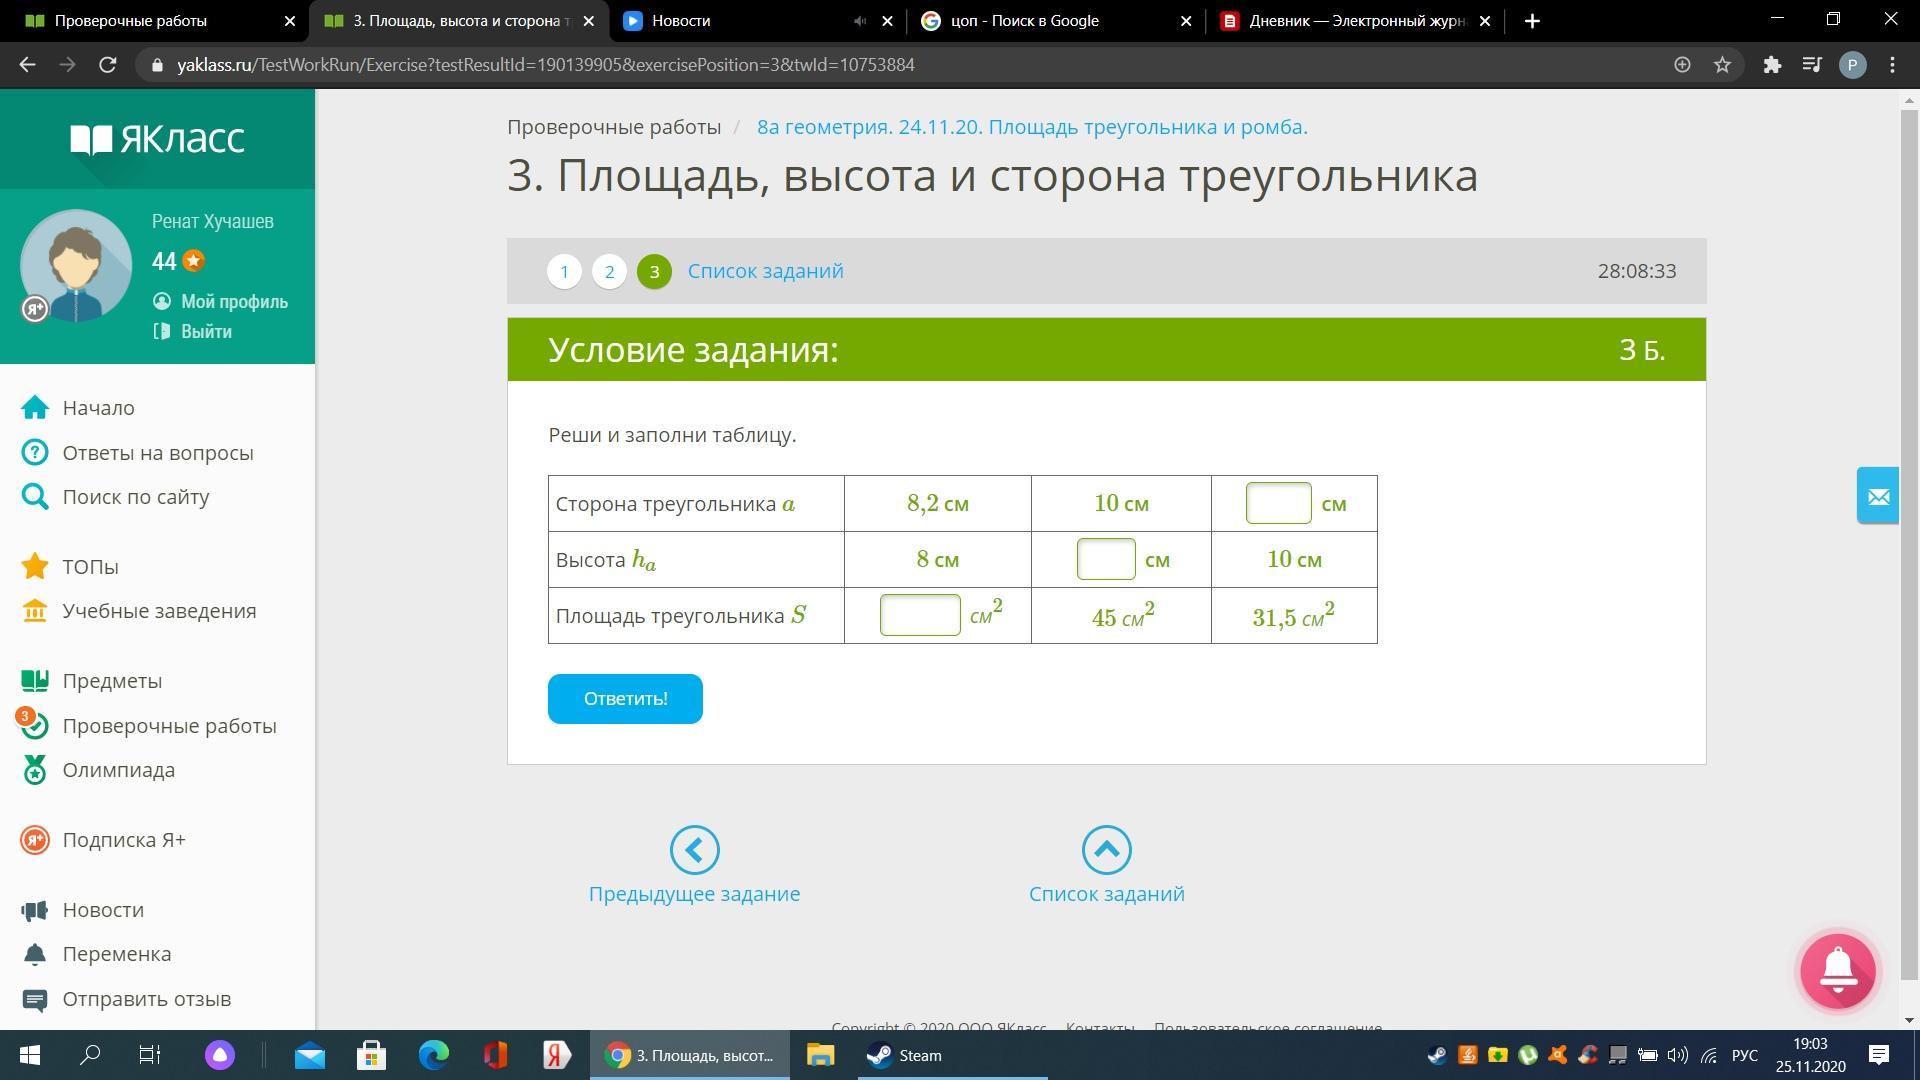Click the triangle area S input field
1920x1080 pixels.
pyautogui.click(x=920, y=615)
